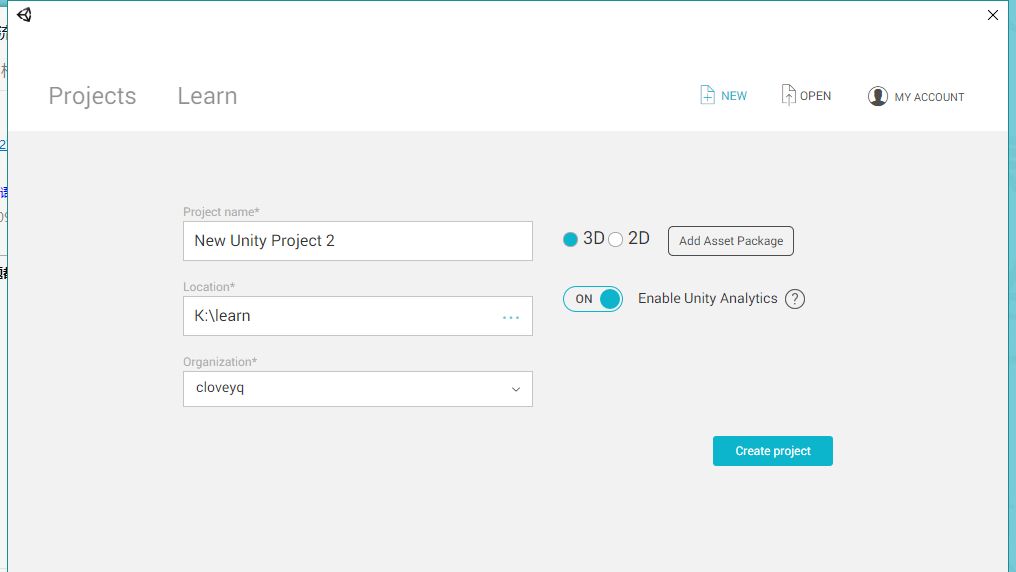Click the NEW project document icon

[x=708, y=95]
